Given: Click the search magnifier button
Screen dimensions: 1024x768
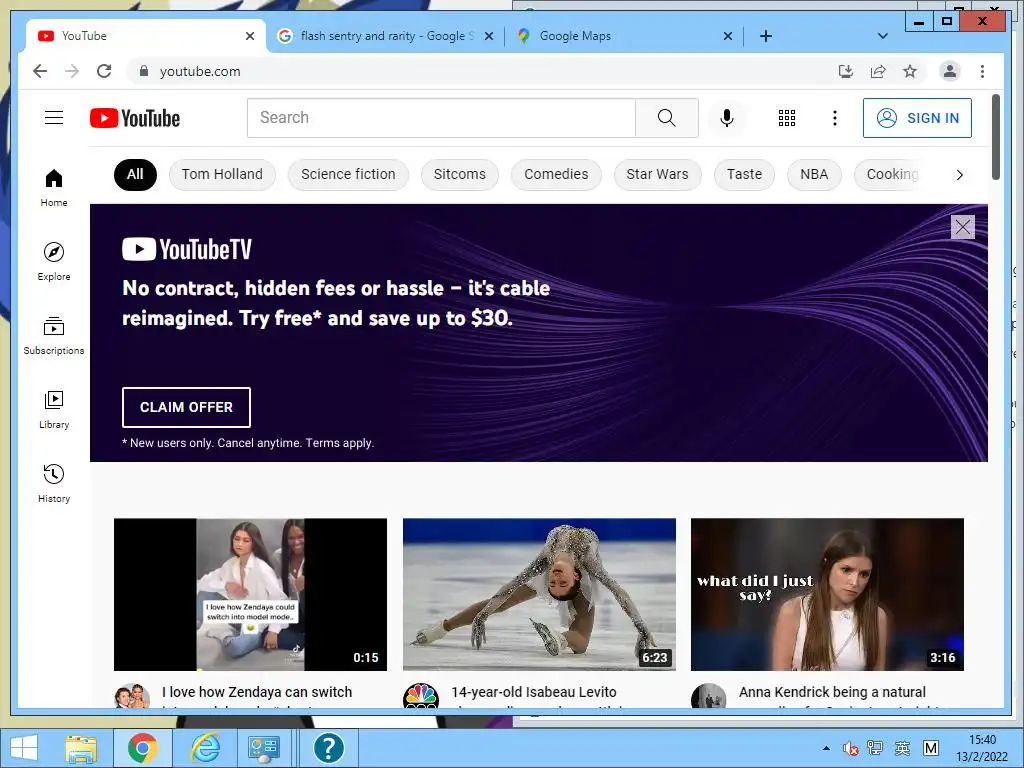Looking at the screenshot, I should [667, 118].
